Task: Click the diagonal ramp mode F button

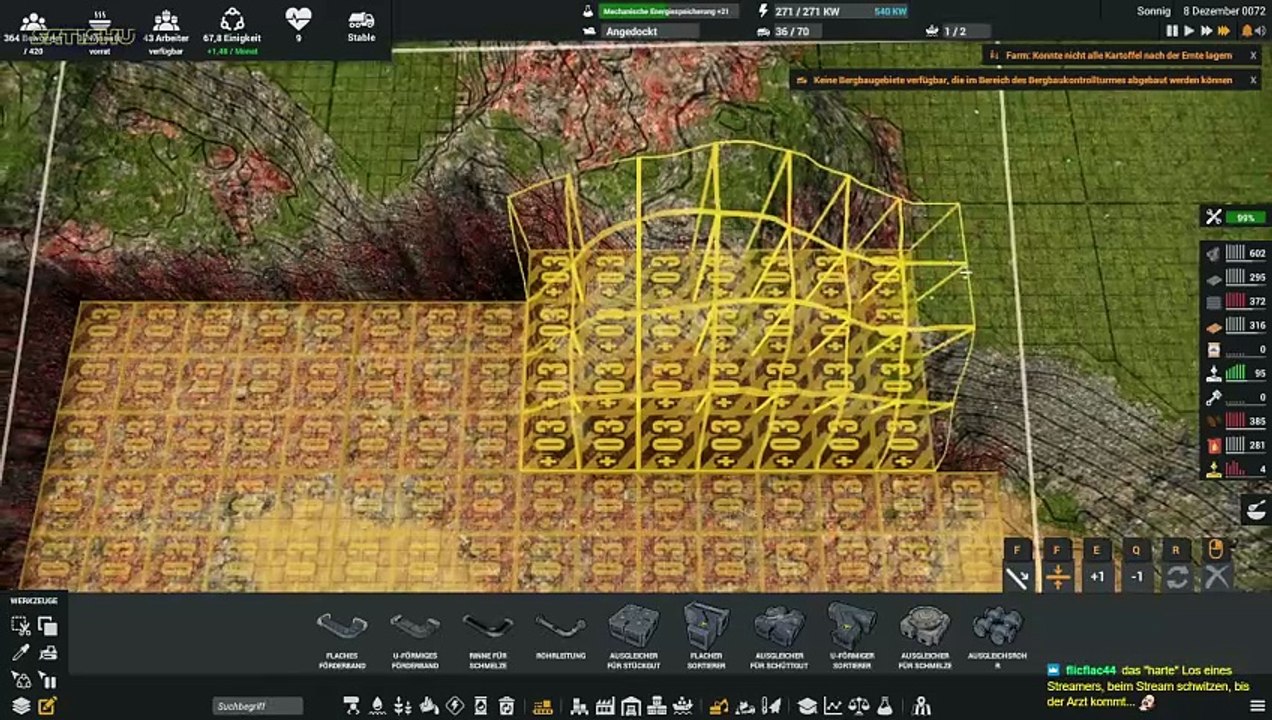Action: click(x=1017, y=577)
